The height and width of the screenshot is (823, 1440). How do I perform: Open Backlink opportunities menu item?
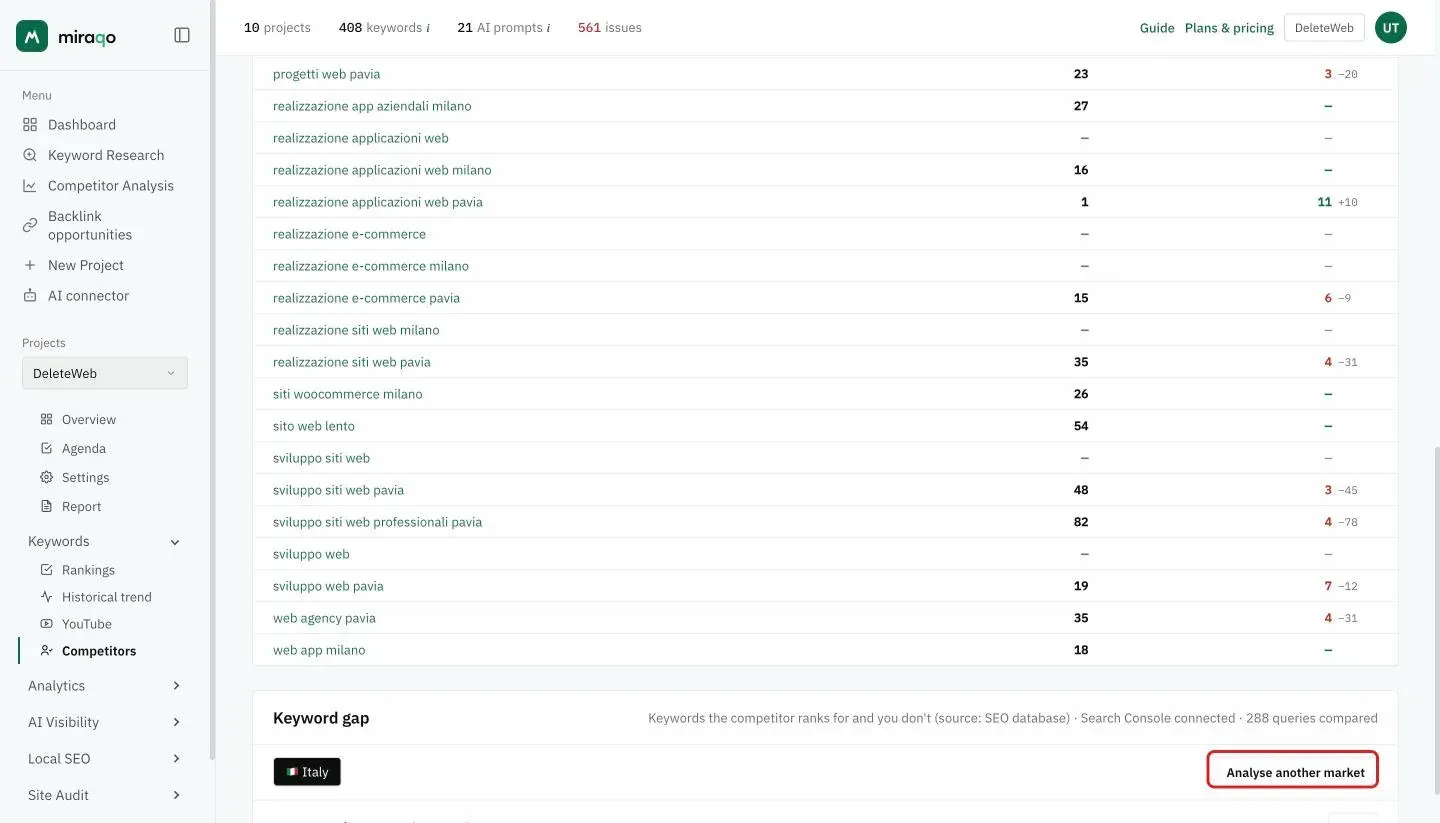coord(90,225)
